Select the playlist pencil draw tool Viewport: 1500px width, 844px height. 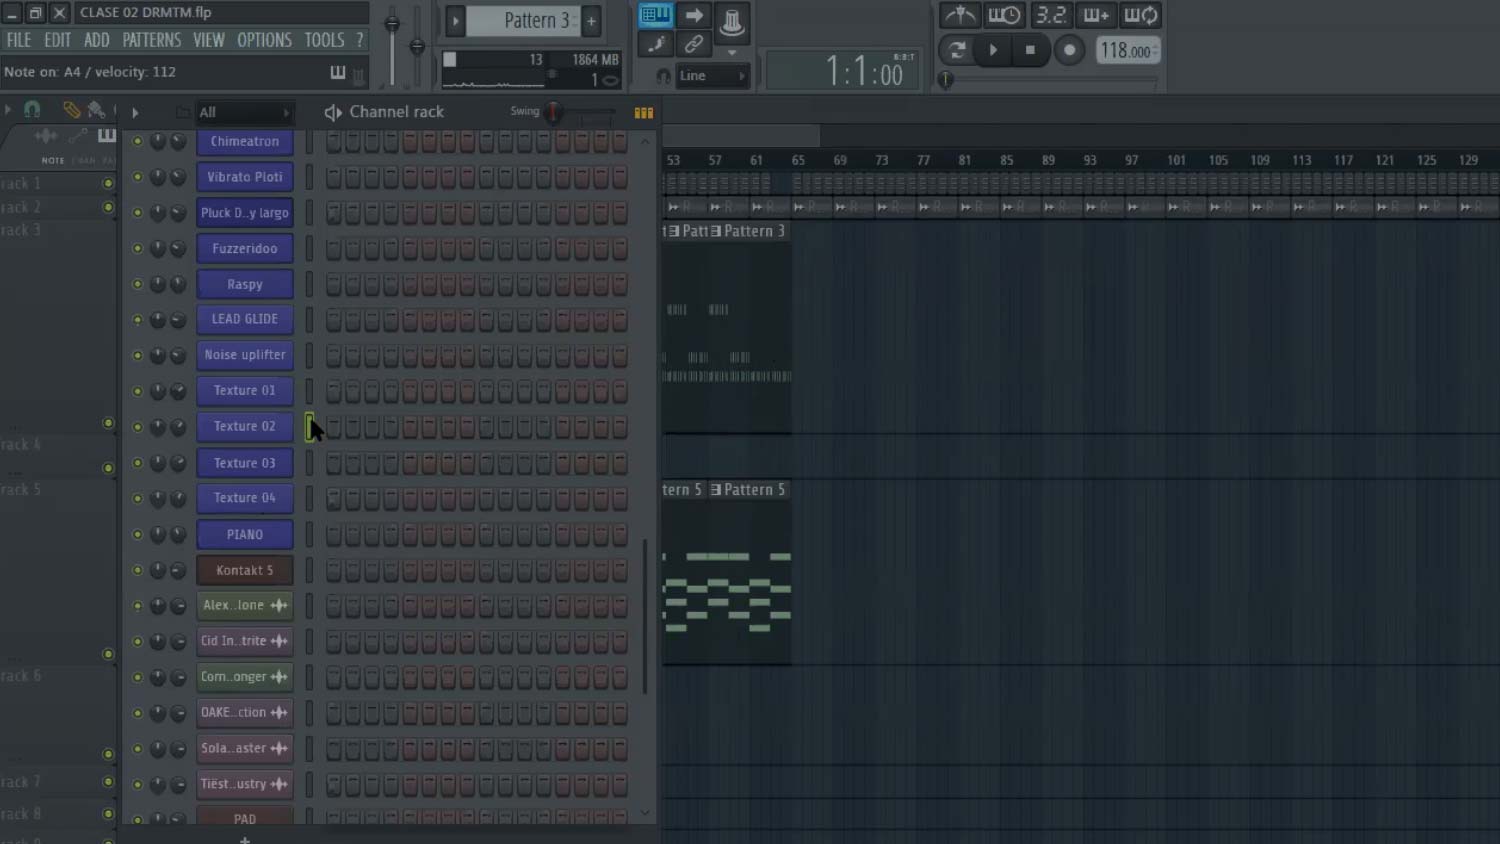point(71,110)
